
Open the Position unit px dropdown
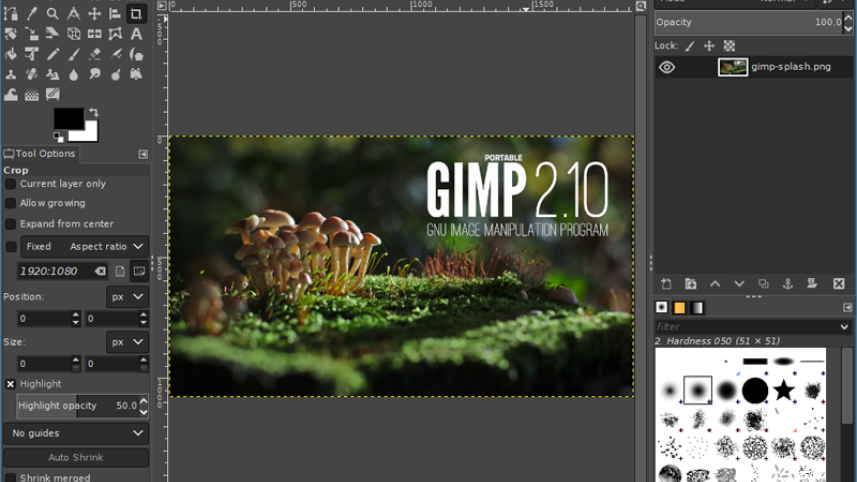127,297
